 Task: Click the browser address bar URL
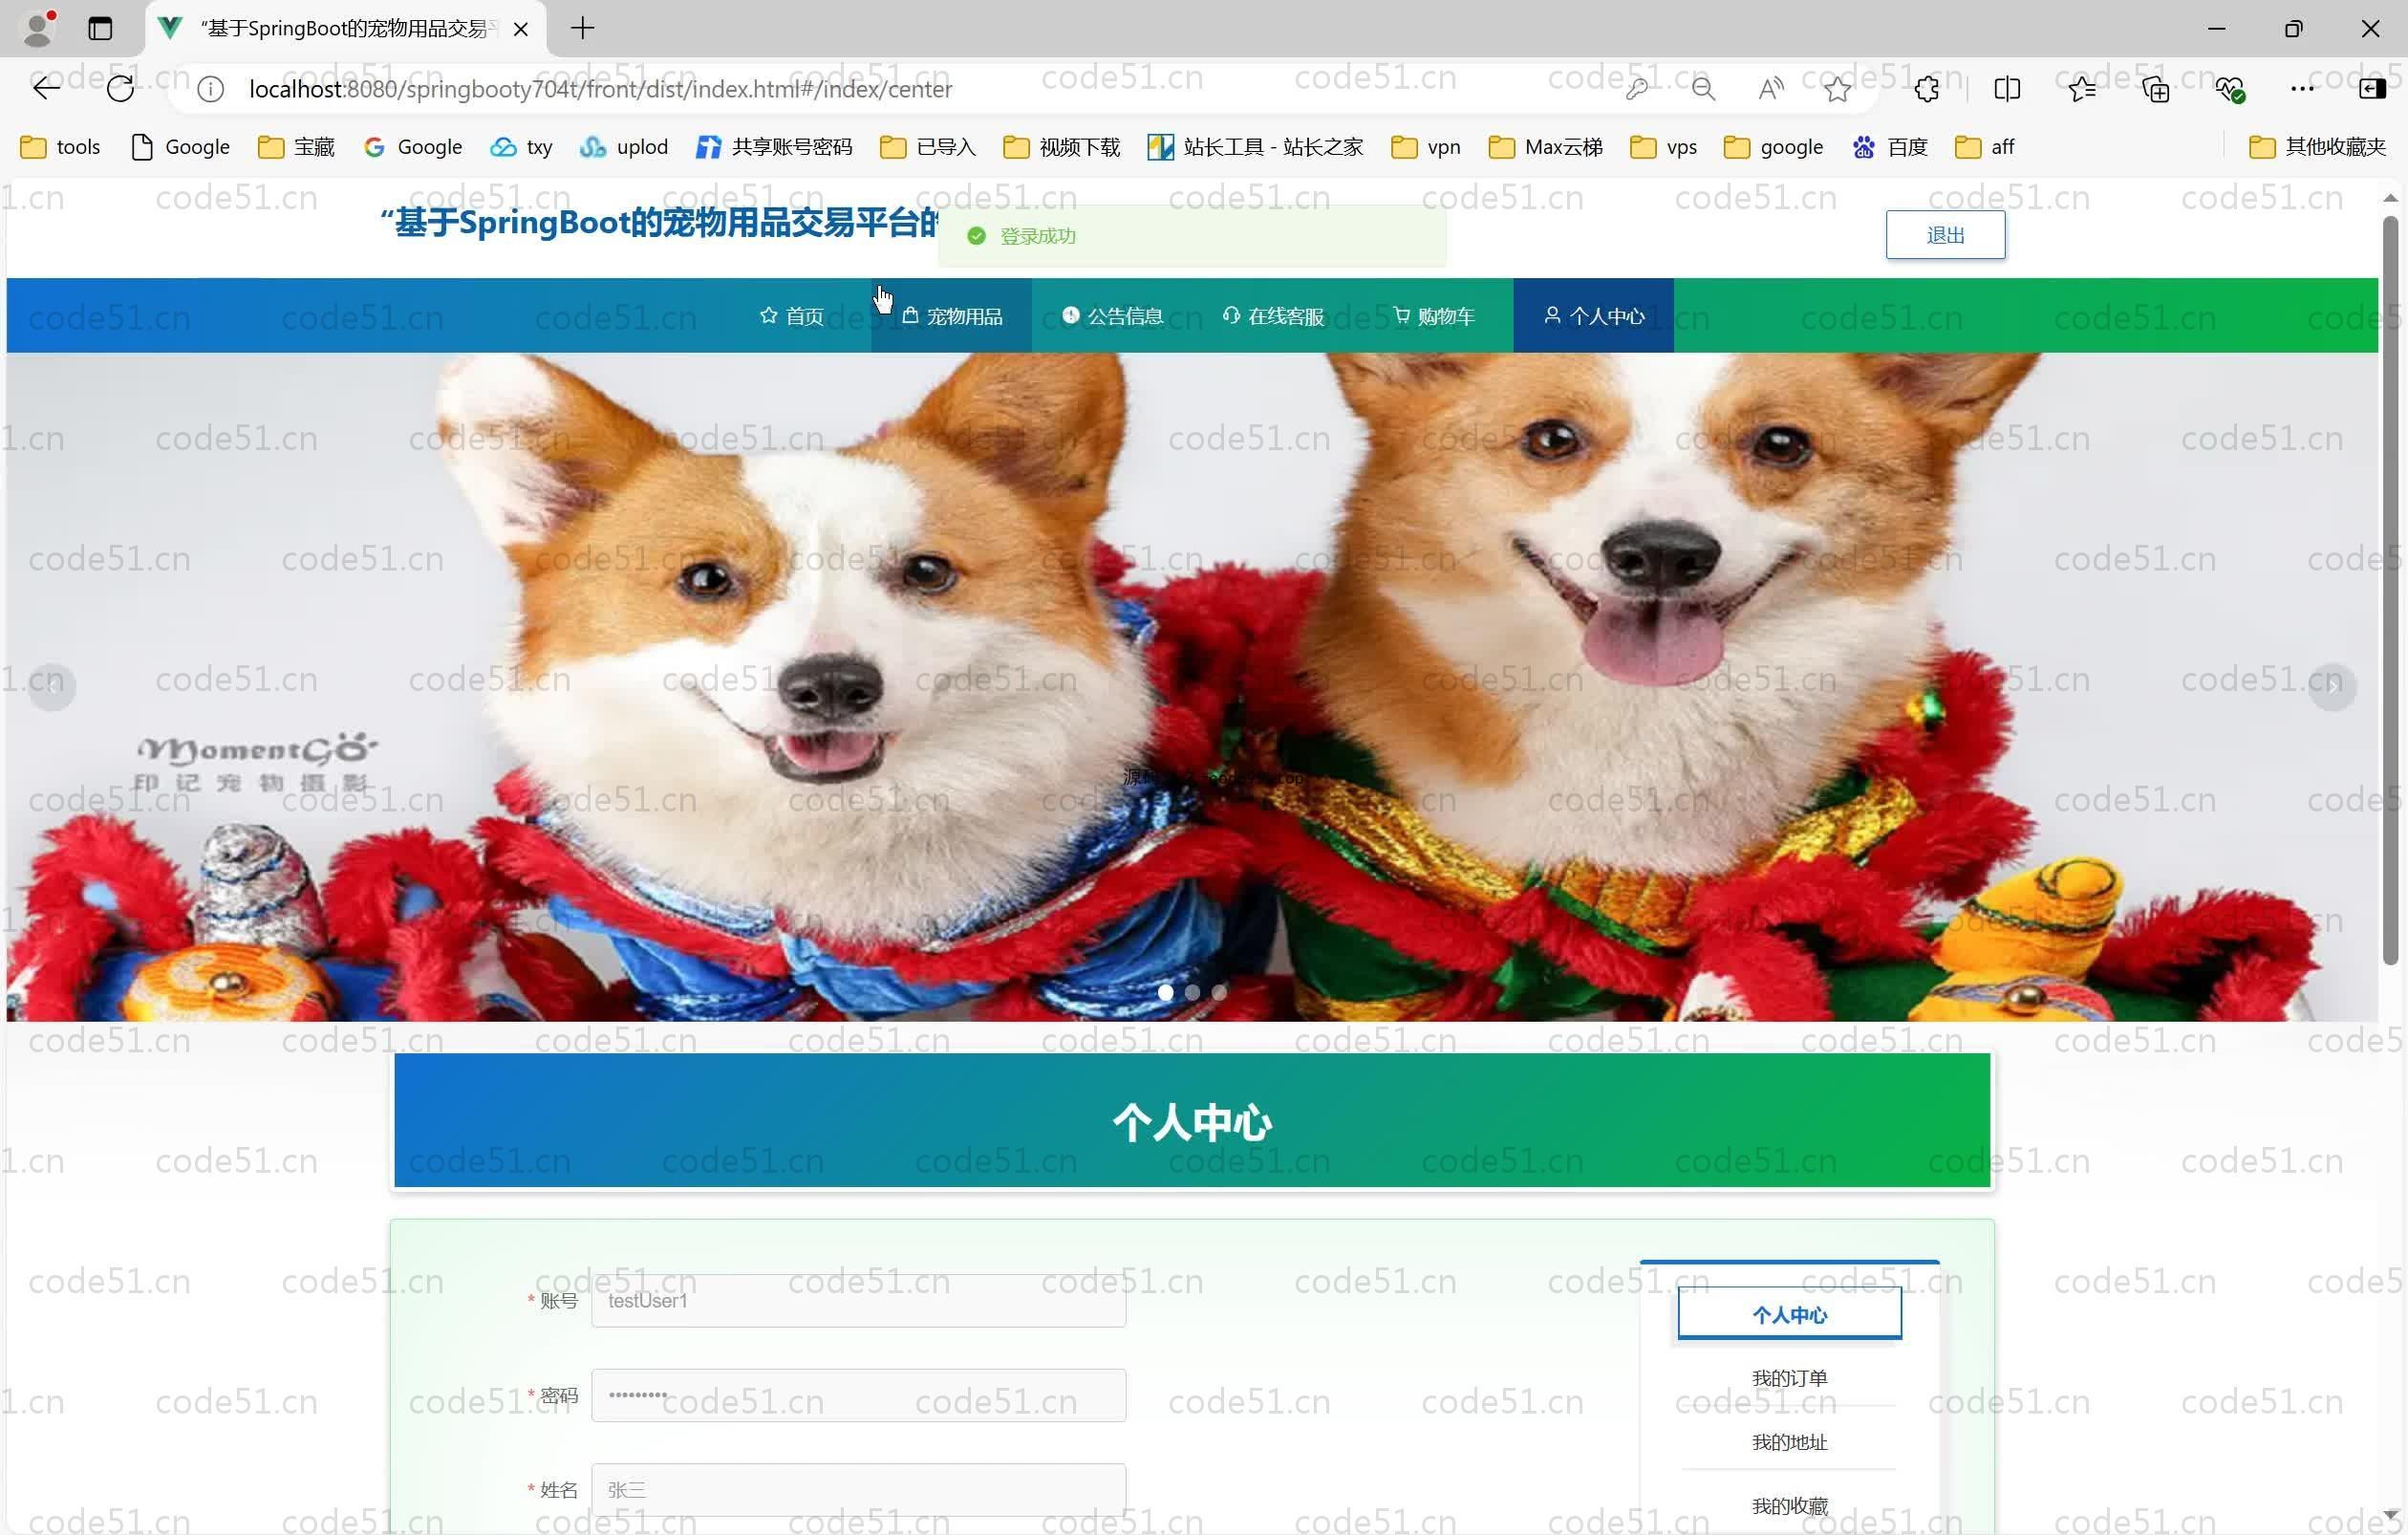point(600,89)
